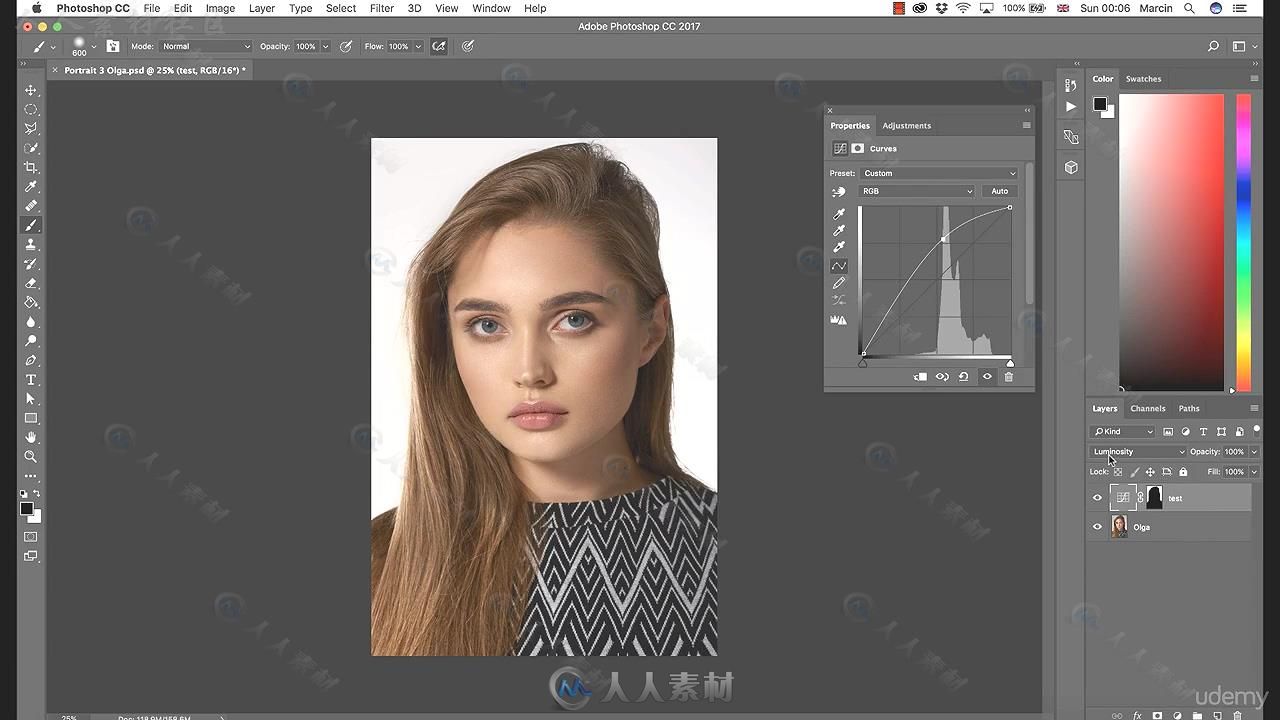Toggle visibility of the test layer
This screenshot has height=720, width=1280.
click(1097, 498)
